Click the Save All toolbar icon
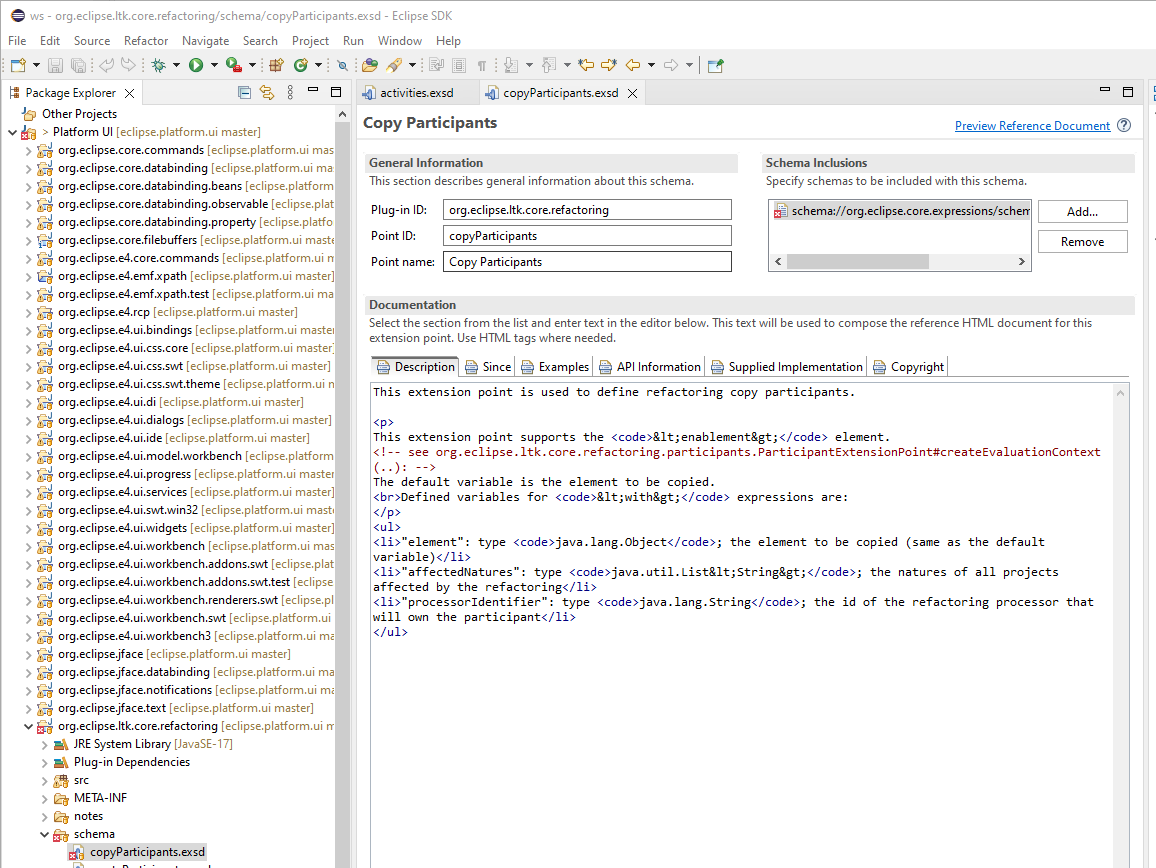The width and height of the screenshot is (1156, 868). pyautogui.click(x=77, y=66)
